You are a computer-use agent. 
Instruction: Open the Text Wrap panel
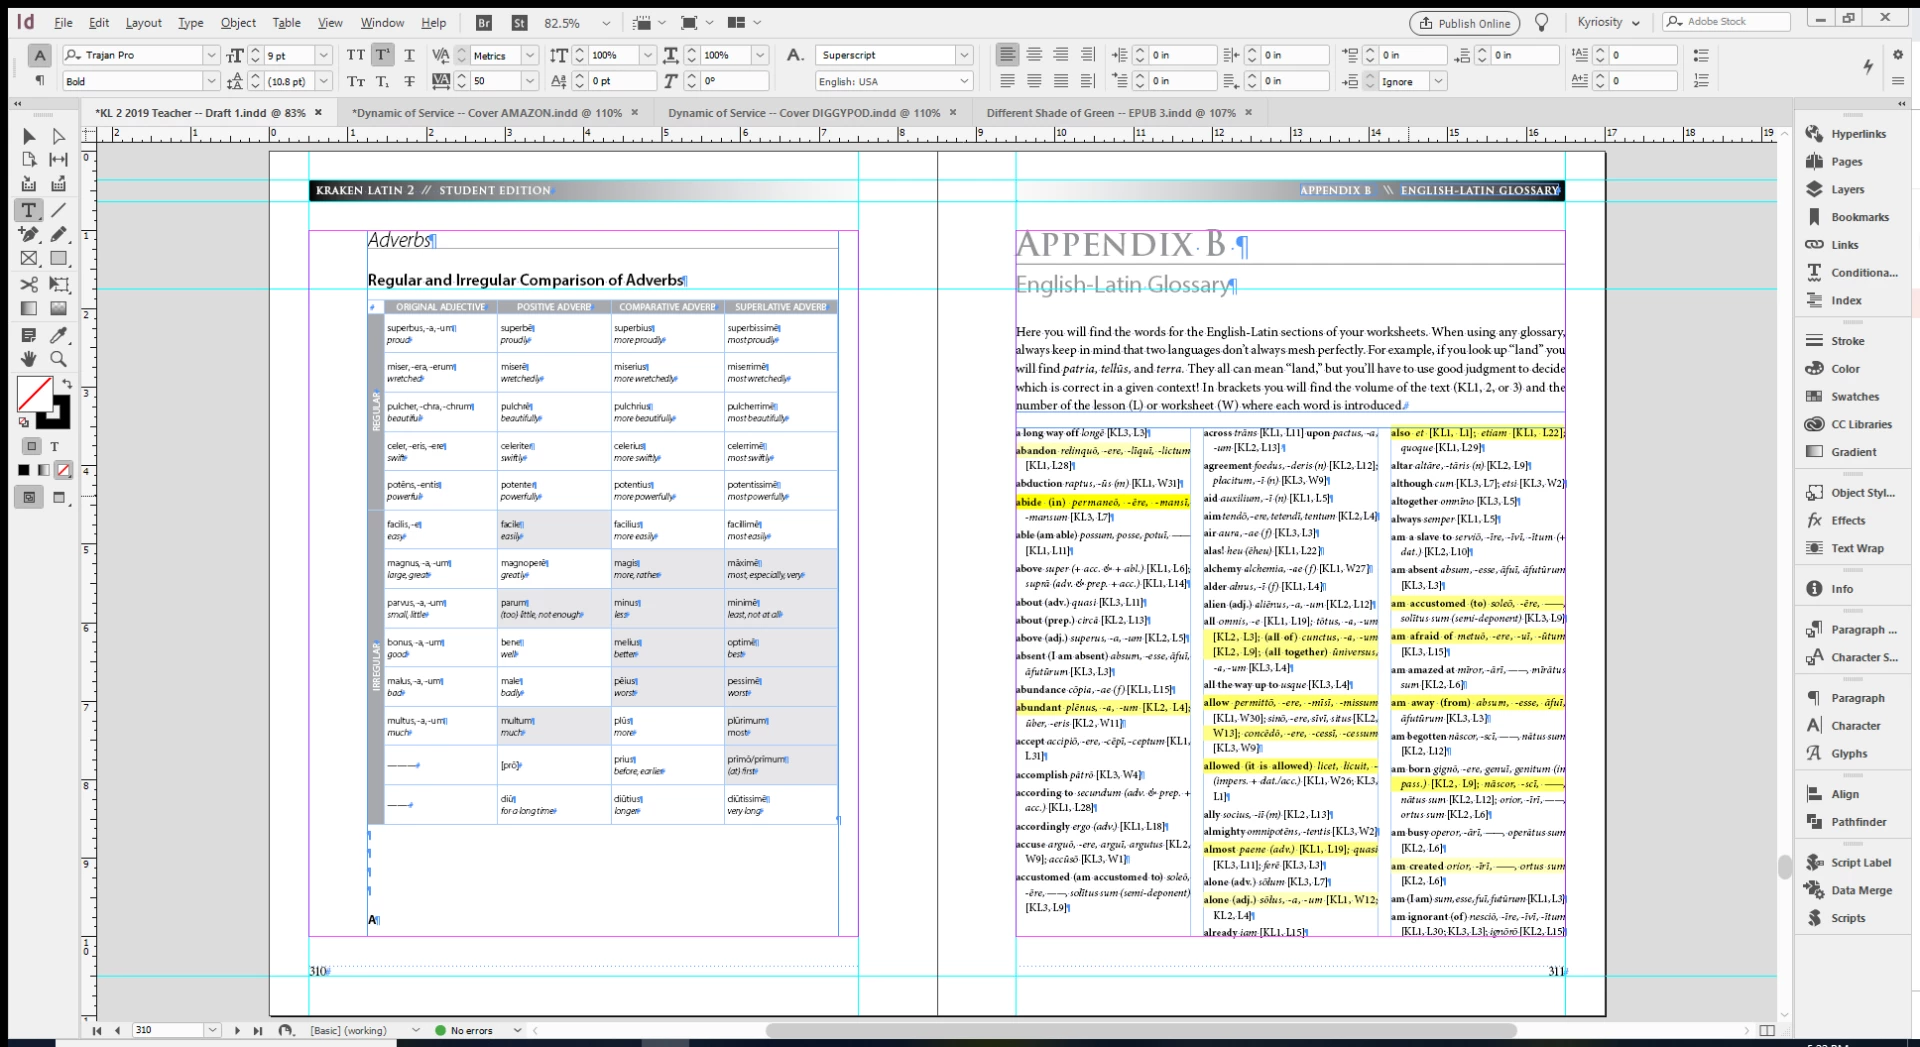[1856, 549]
